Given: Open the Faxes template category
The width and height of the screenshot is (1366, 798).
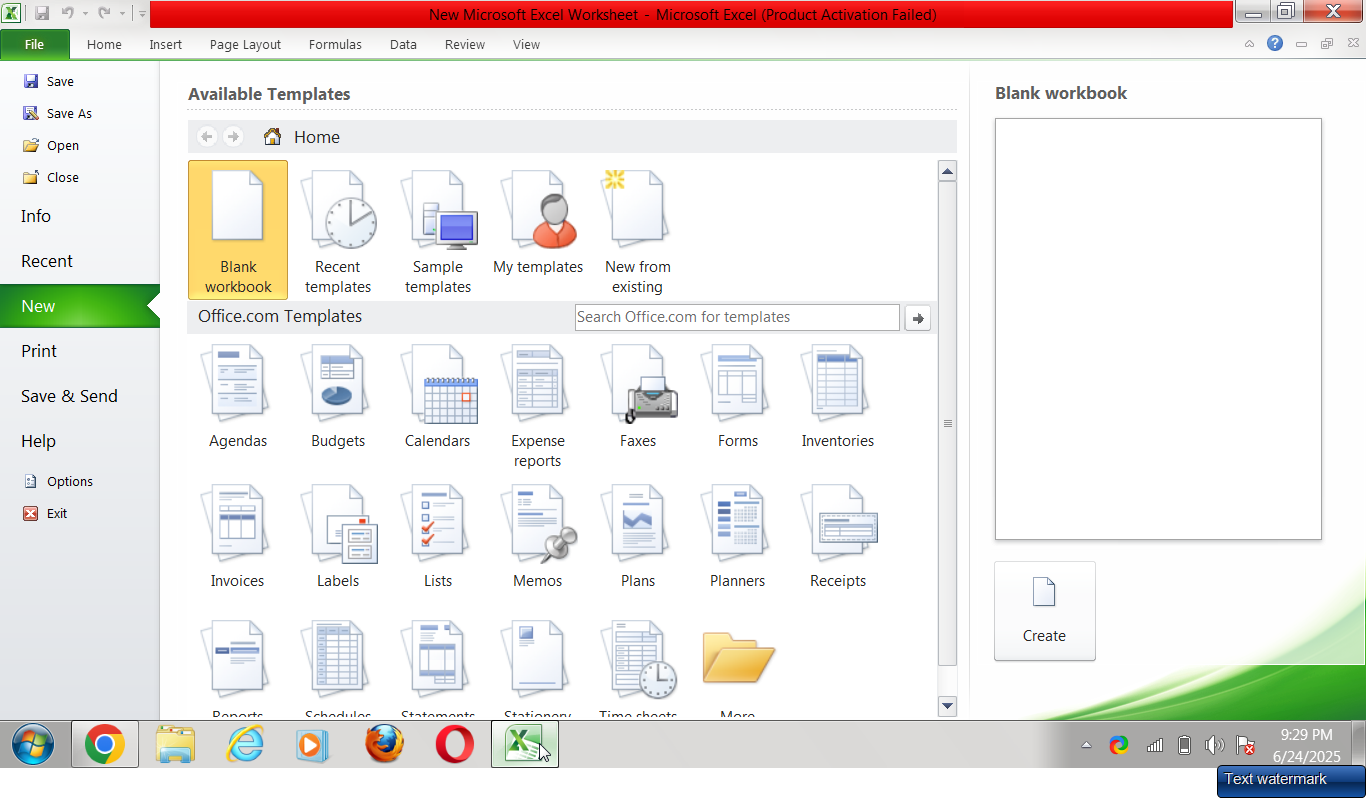Looking at the screenshot, I should [x=638, y=396].
